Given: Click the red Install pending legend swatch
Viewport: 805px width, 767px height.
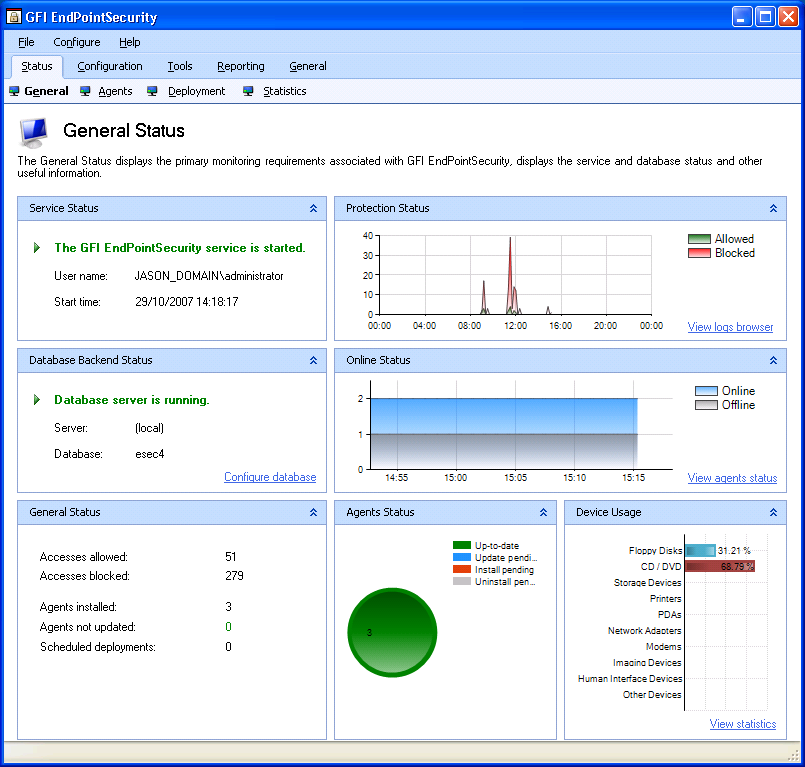Looking at the screenshot, I should click(462, 569).
